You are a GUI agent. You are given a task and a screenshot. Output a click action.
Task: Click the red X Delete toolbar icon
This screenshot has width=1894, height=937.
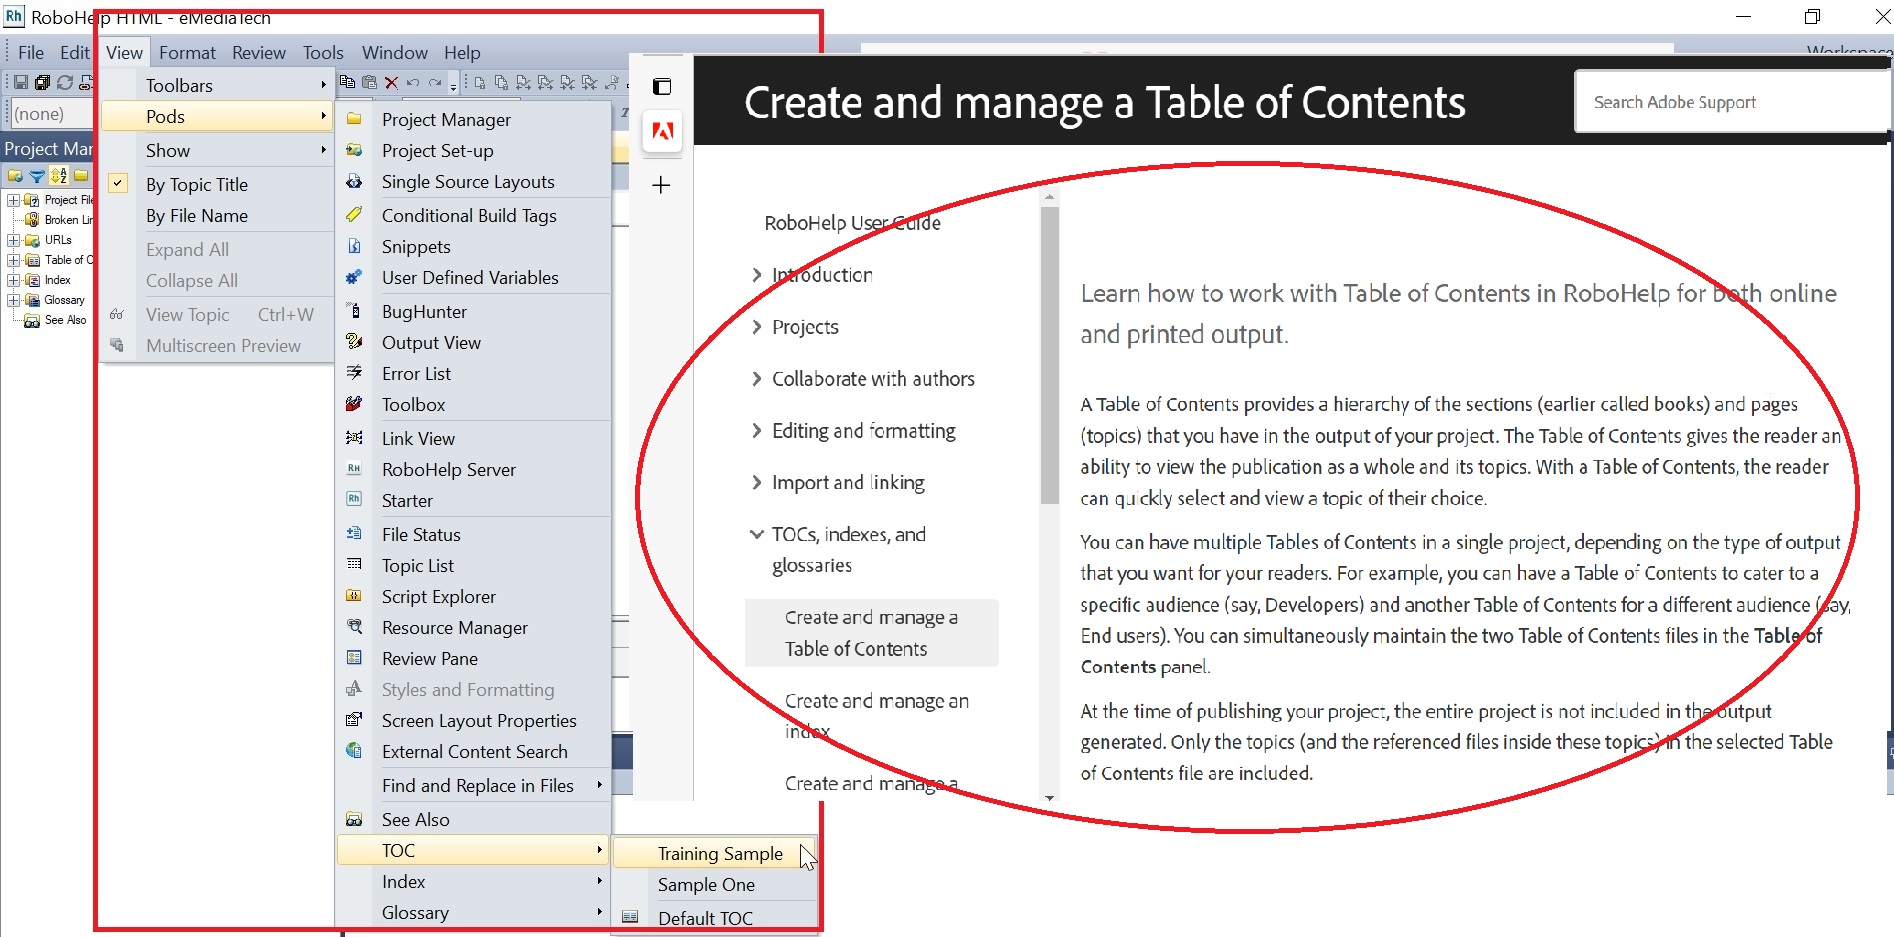coord(391,83)
